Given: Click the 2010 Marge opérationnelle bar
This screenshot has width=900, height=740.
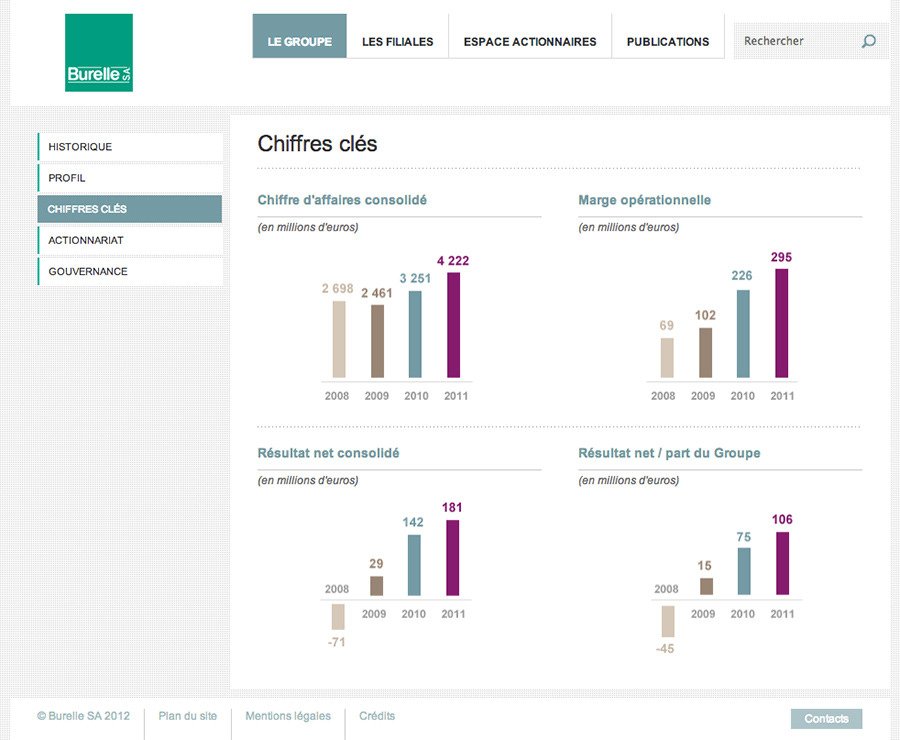Looking at the screenshot, I should (x=742, y=334).
